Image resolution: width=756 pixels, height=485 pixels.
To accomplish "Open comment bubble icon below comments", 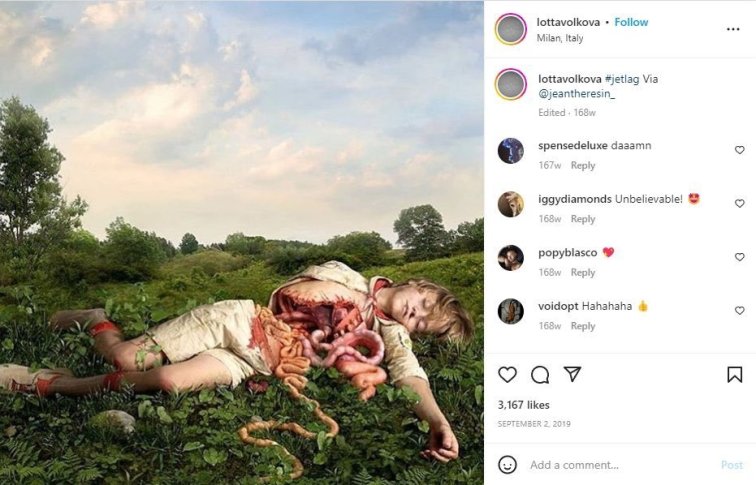I will [540, 374].
